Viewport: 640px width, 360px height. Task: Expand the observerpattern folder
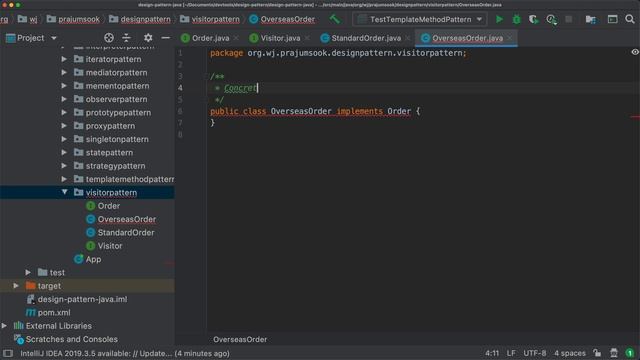click(x=64, y=99)
